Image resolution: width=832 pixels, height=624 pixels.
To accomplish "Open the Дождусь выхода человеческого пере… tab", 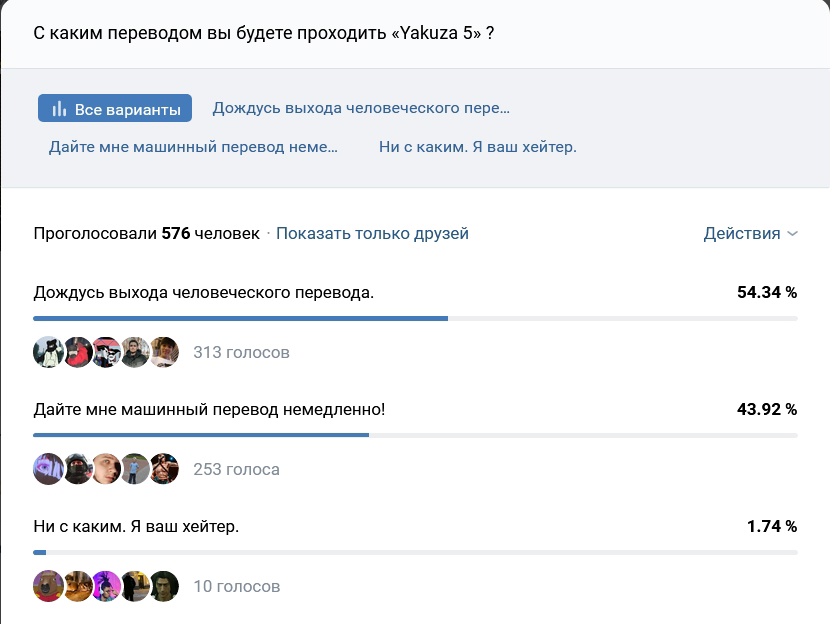I will coord(361,108).
